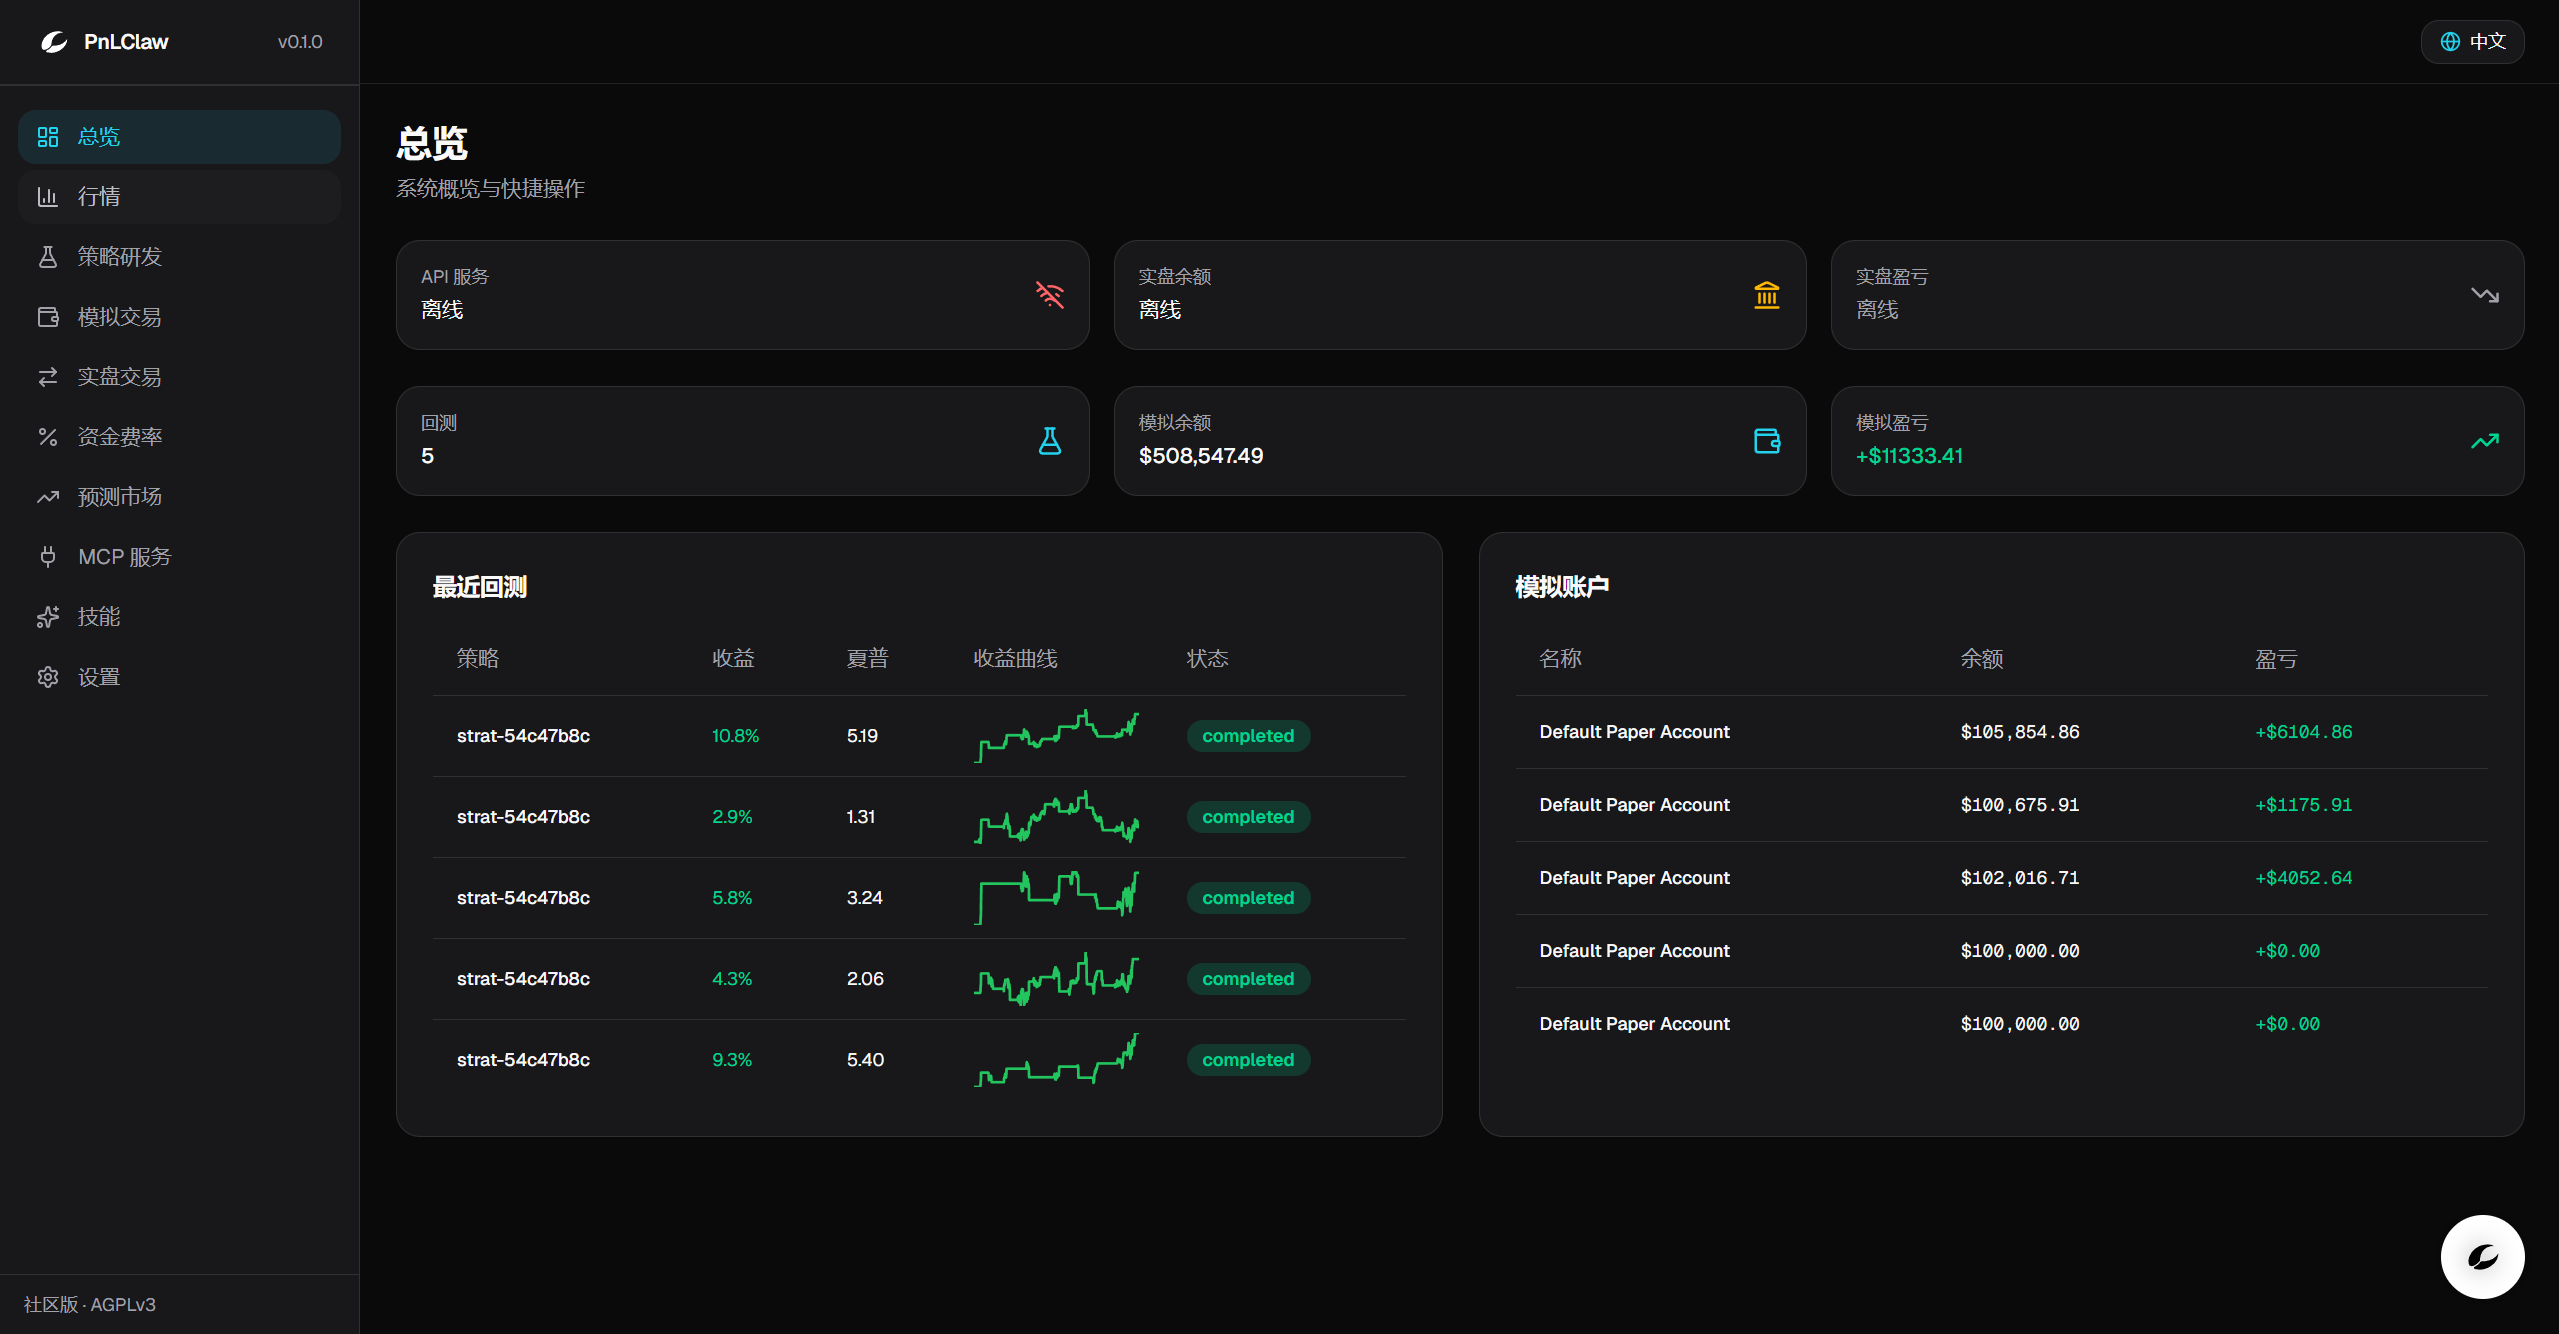Screen dimensions: 2559x1334
Task: Click the equity curve sparkline for 2.9% row
Action: (x=1056, y=817)
